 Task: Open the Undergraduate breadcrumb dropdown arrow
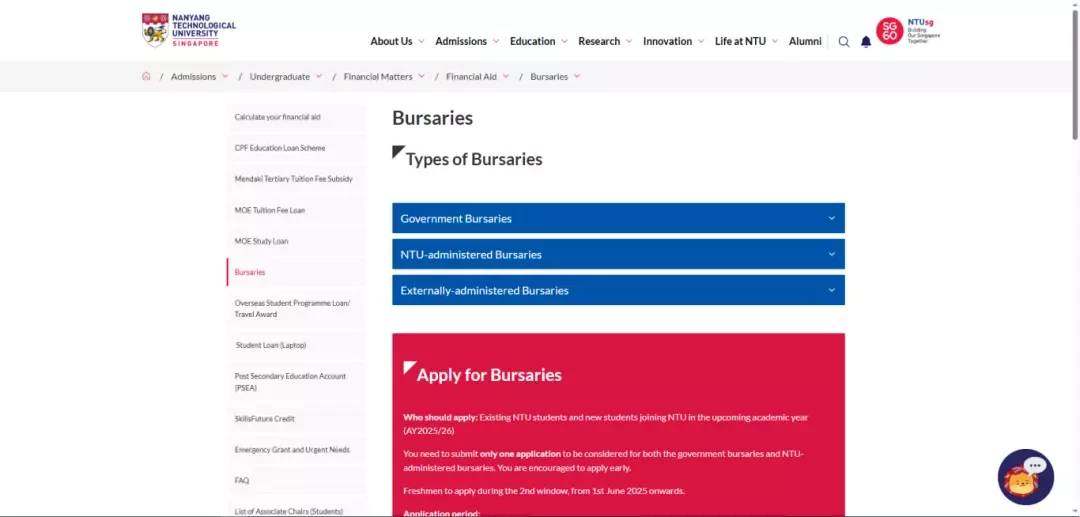(319, 76)
